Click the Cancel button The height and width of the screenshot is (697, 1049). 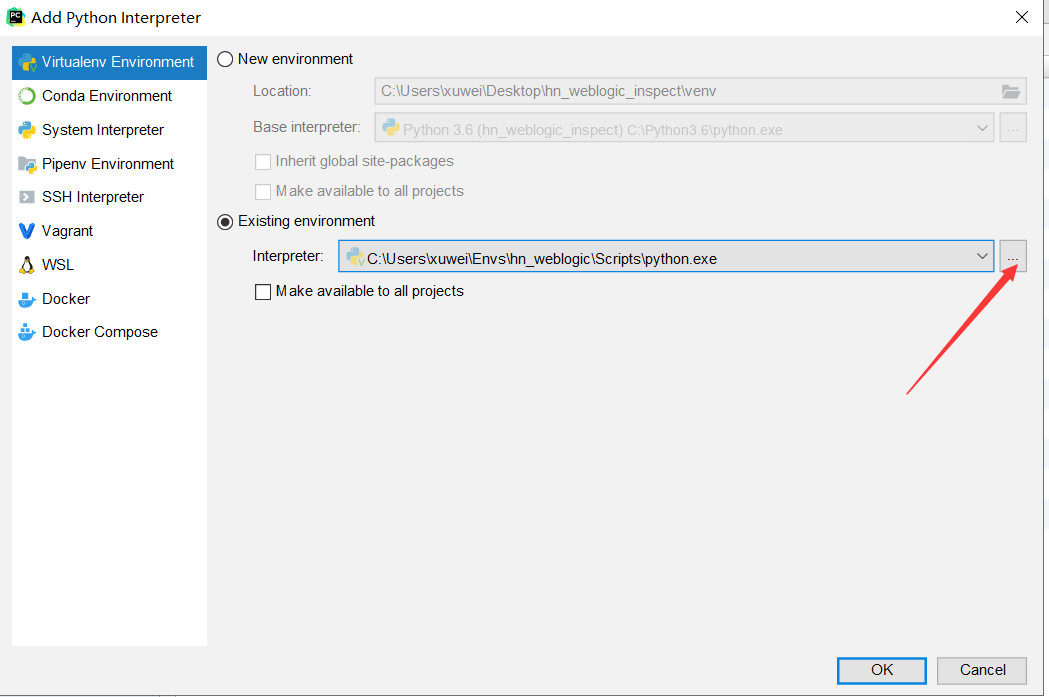tap(981, 670)
